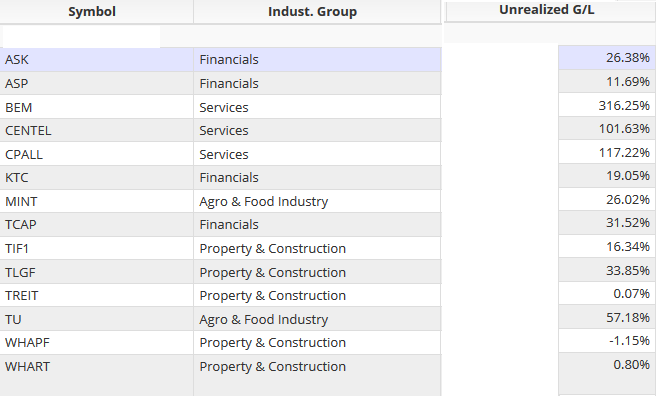The height and width of the screenshot is (396, 658).
Task: Select the TCAP symbol cell
Action: pyautogui.click(x=97, y=224)
